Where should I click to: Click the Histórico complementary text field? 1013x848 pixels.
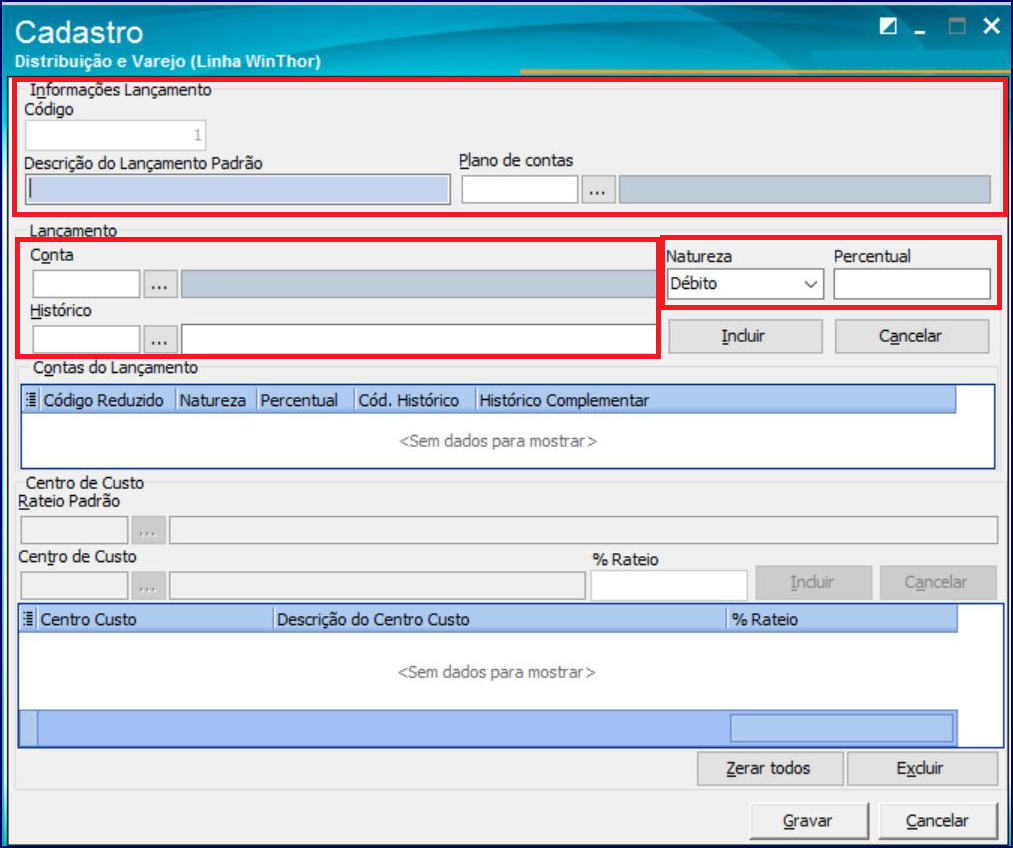(x=419, y=340)
